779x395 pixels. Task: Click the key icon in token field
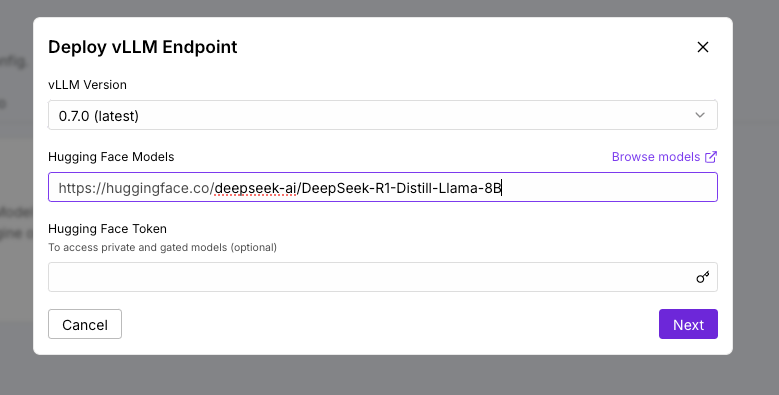click(702, 277)
